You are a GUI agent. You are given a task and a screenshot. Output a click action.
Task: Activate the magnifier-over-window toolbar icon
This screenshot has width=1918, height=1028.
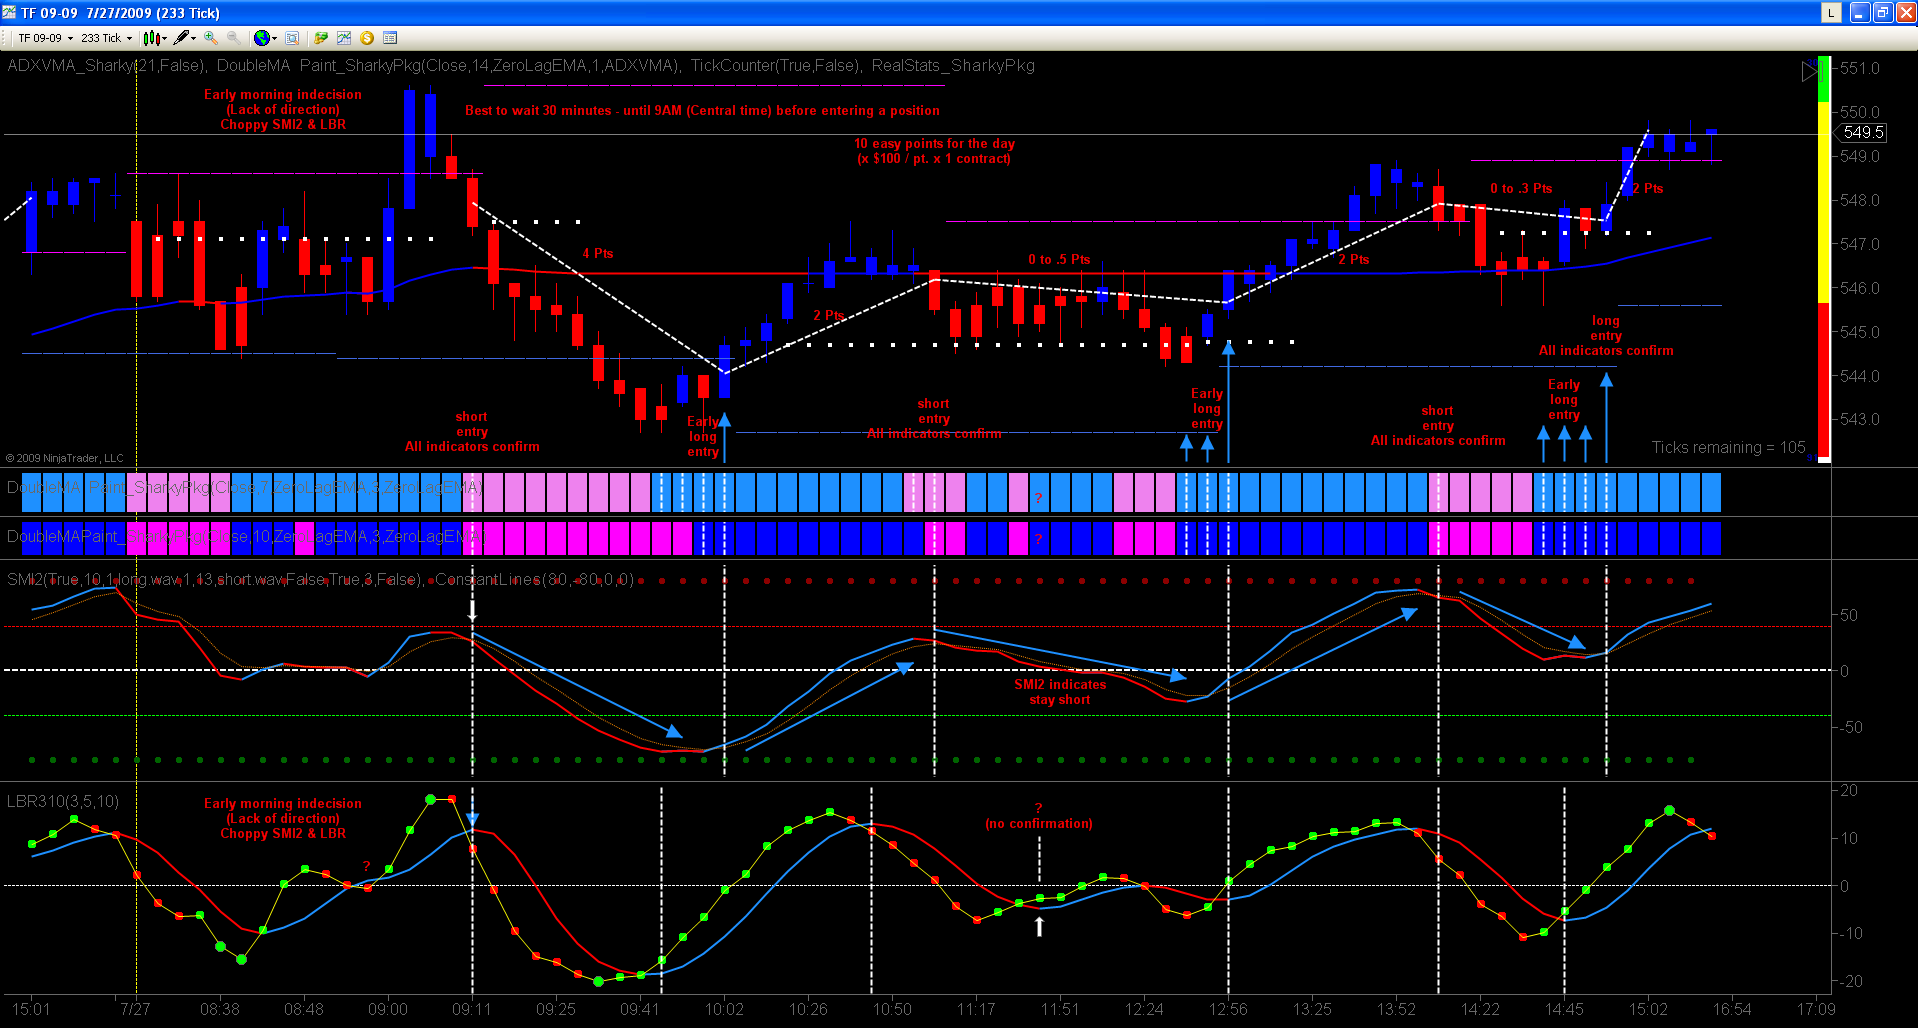pos(292,38)
